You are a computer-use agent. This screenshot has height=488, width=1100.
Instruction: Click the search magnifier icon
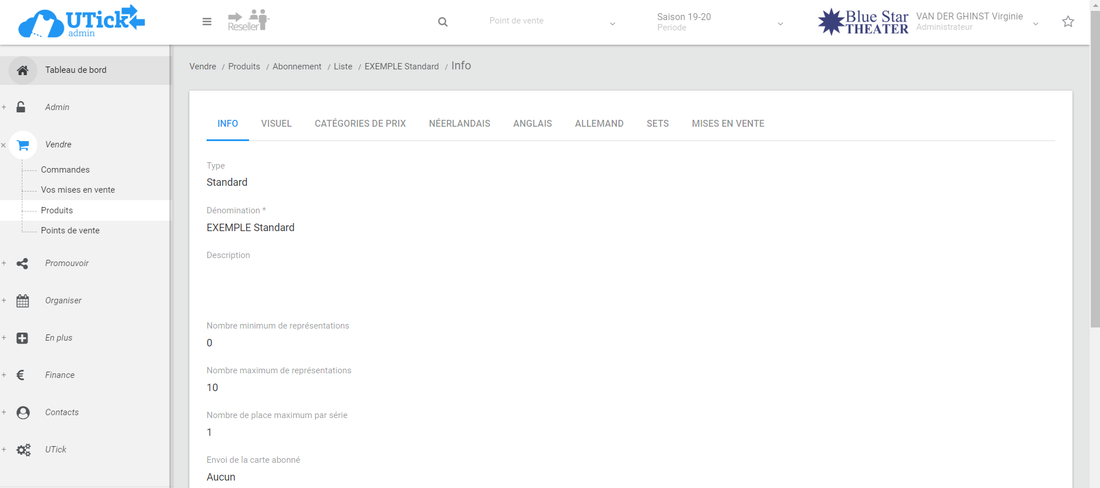(x=443, y=22)
